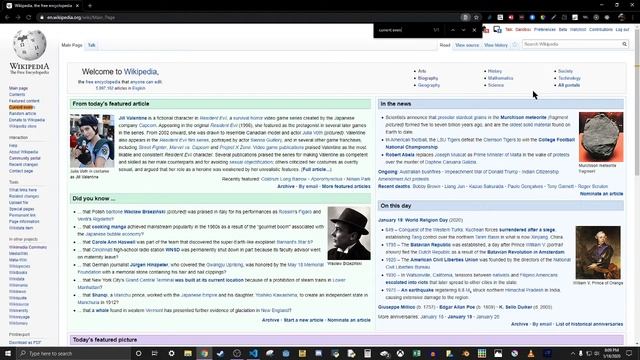Open the View source tab
This screenshot has width=640, height=360.
pyautogui.click(x=467, y=45)
